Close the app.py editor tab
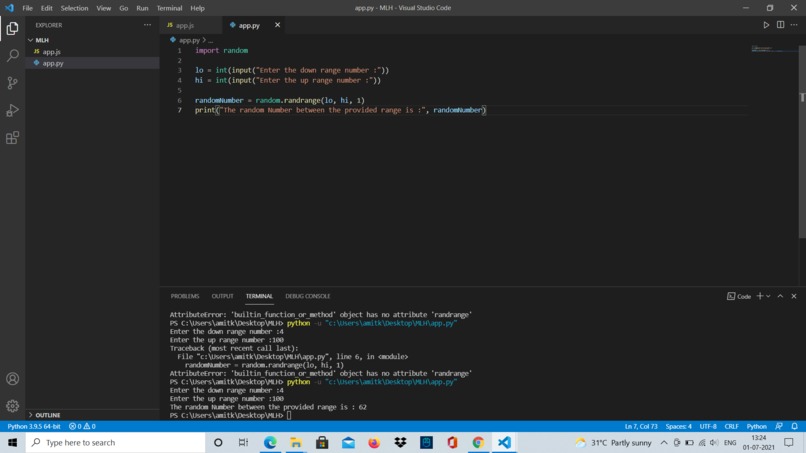806x453 pixels. [x=278, y=25]
